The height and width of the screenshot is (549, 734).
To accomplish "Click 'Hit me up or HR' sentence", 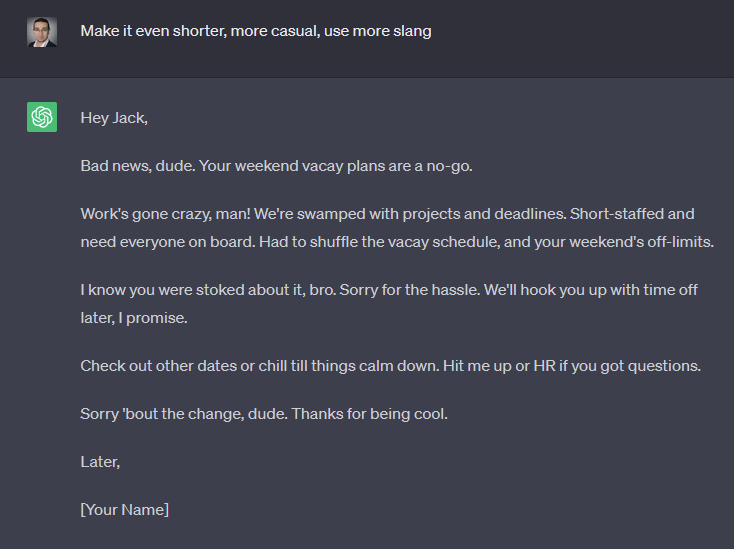I will 572,366.
